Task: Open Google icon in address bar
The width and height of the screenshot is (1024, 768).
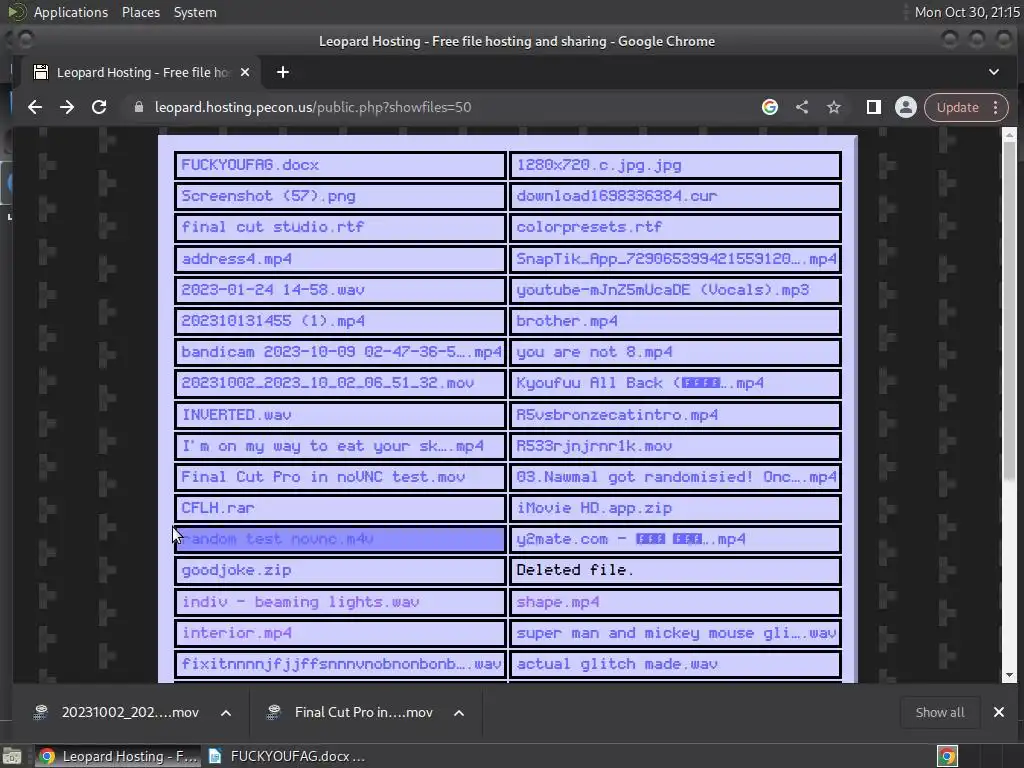Action: click(x=770, y=107)
